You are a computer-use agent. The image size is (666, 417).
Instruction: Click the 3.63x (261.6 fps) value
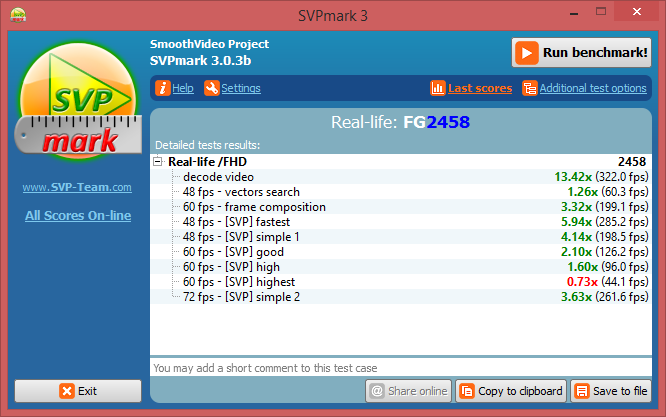[x=604, y=297]
